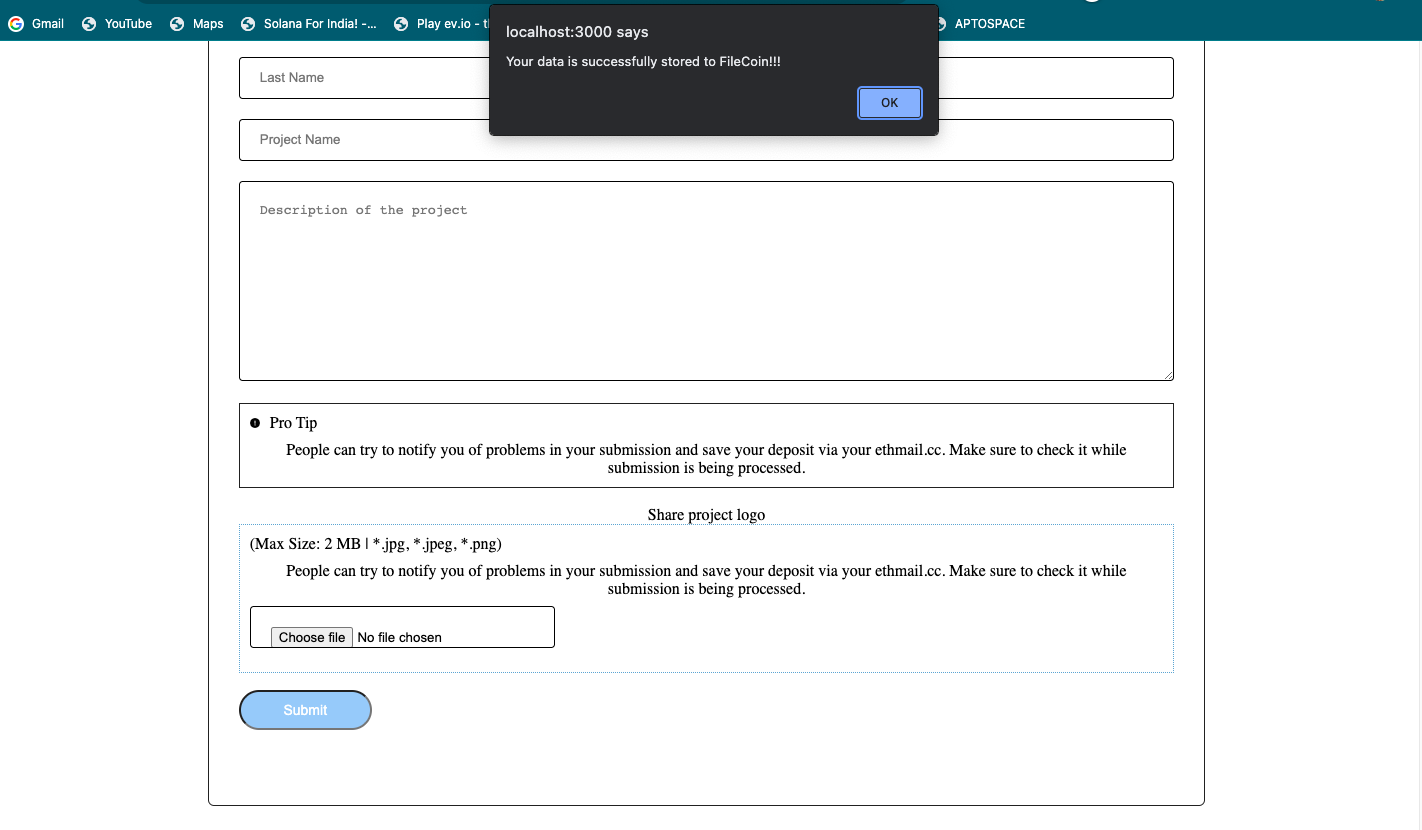Click OK in the alert dialog
The image size is (1422, 830).
click(x=889, y=103)
